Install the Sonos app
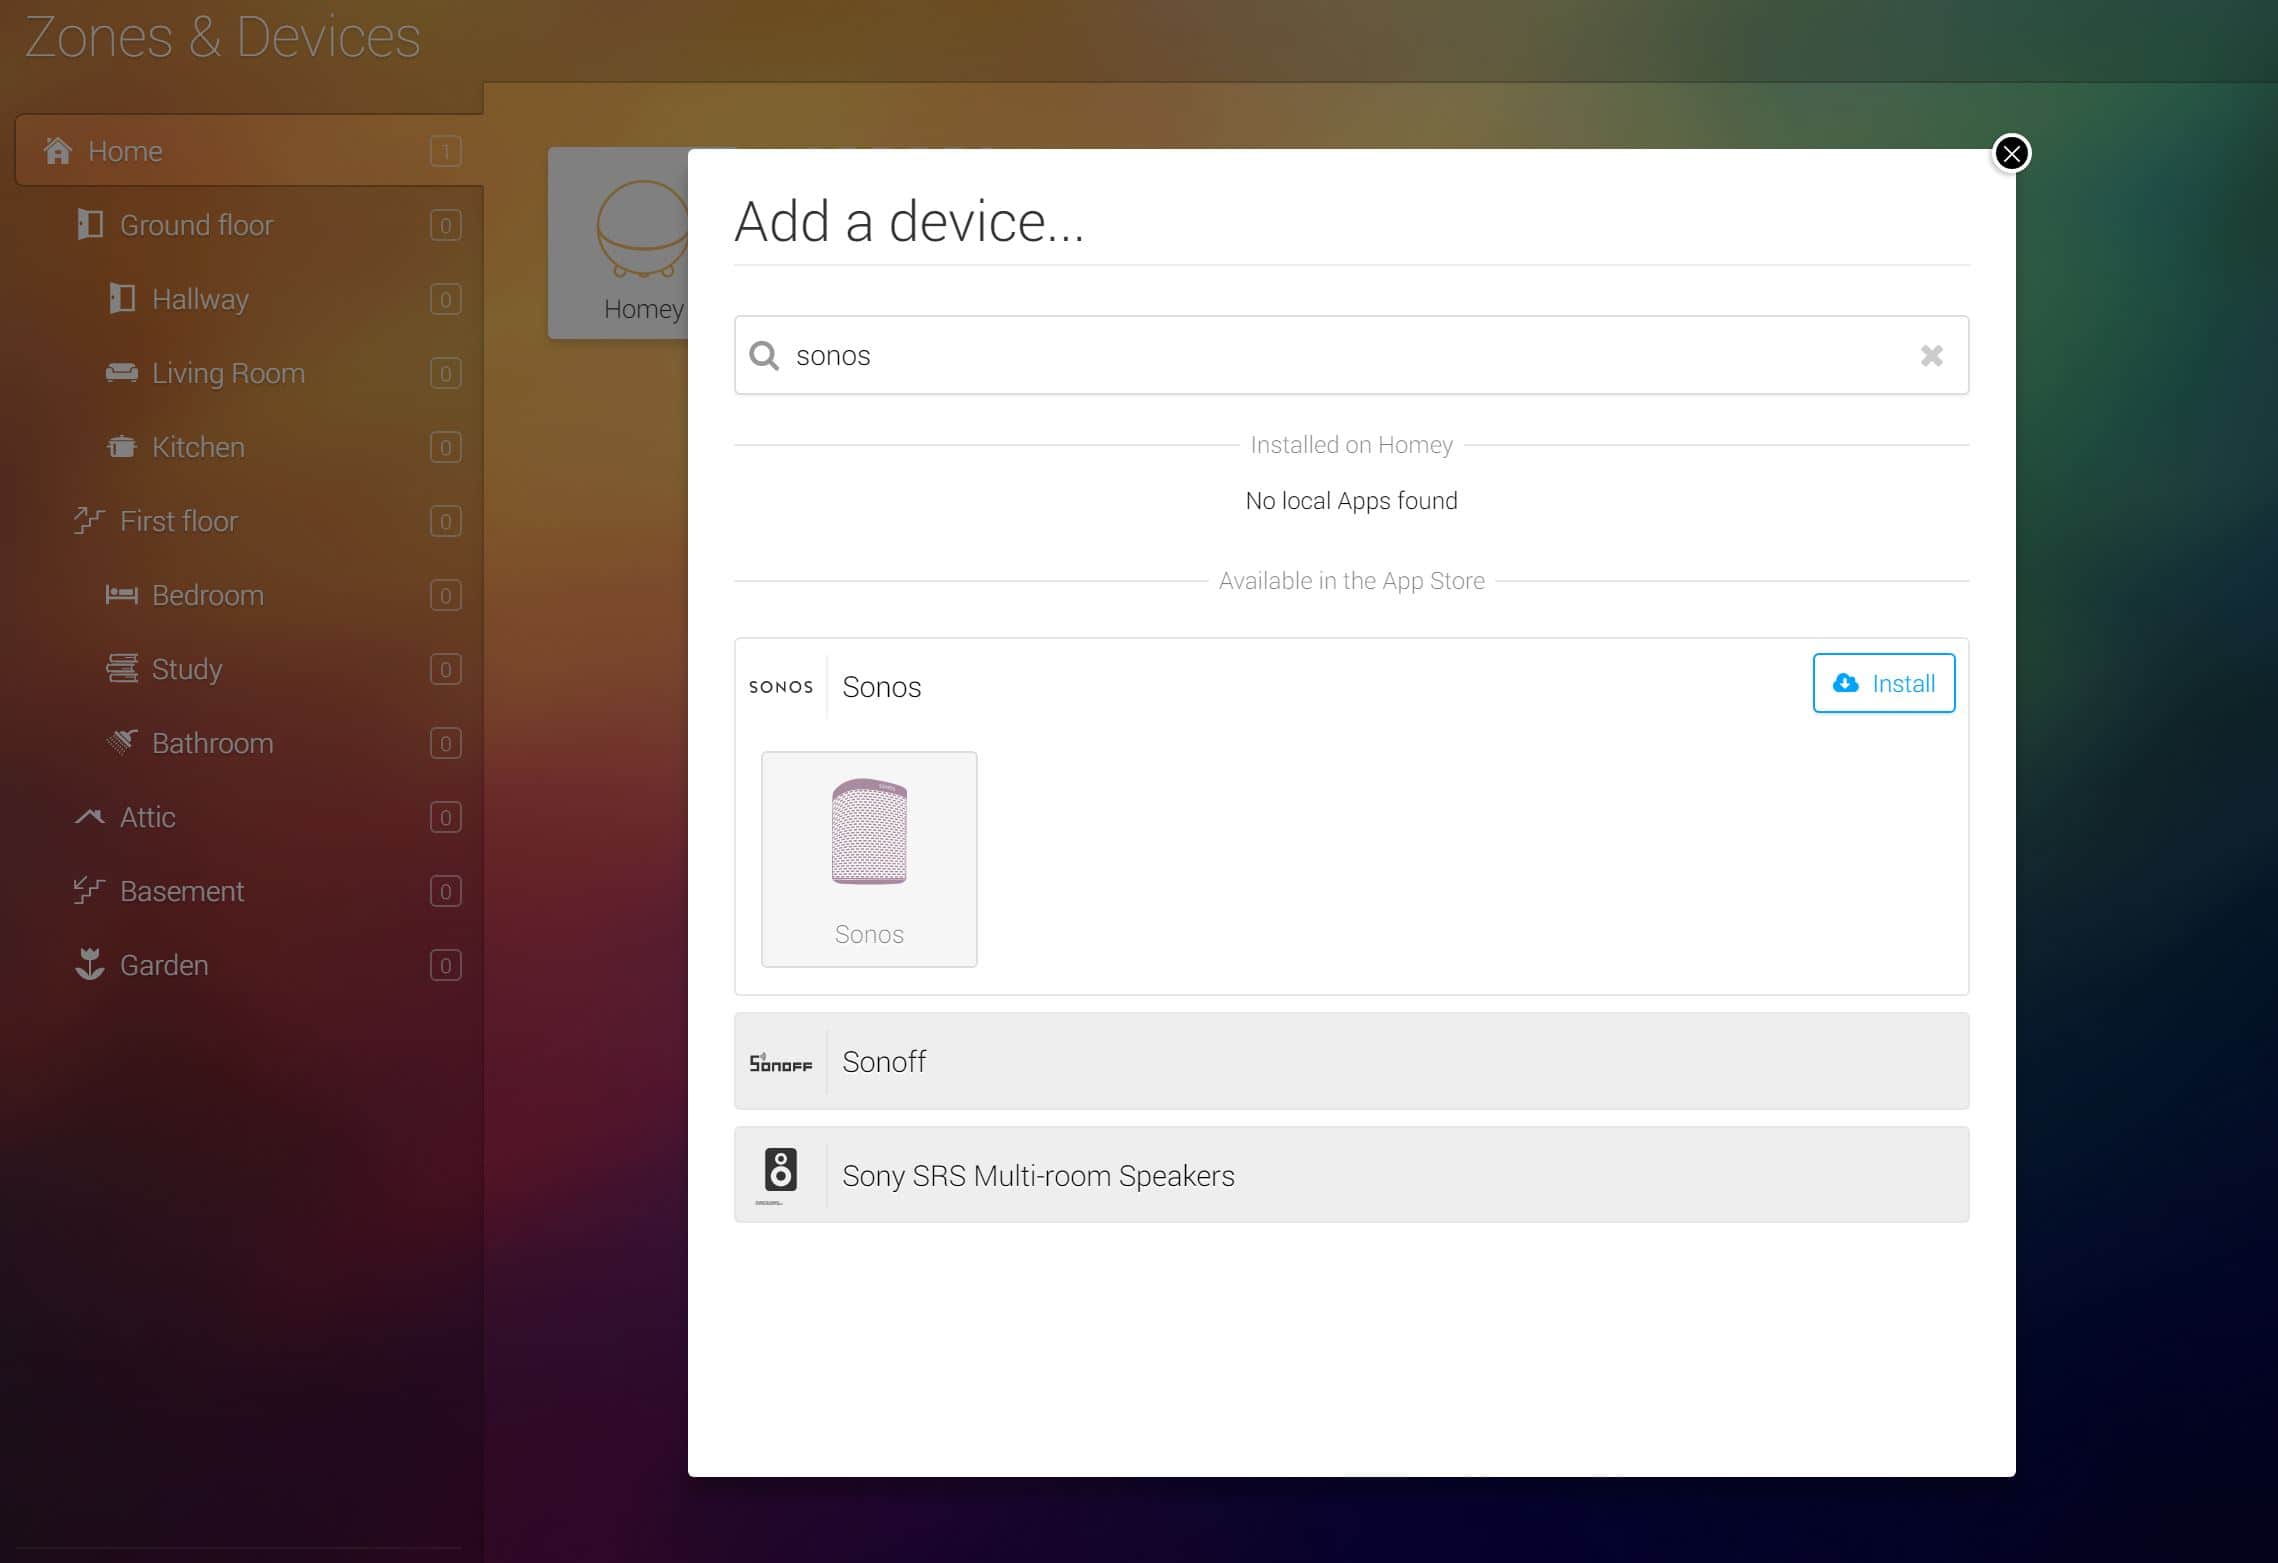The width and height of the screenshot is (2278, 1563). [1883, 683]
